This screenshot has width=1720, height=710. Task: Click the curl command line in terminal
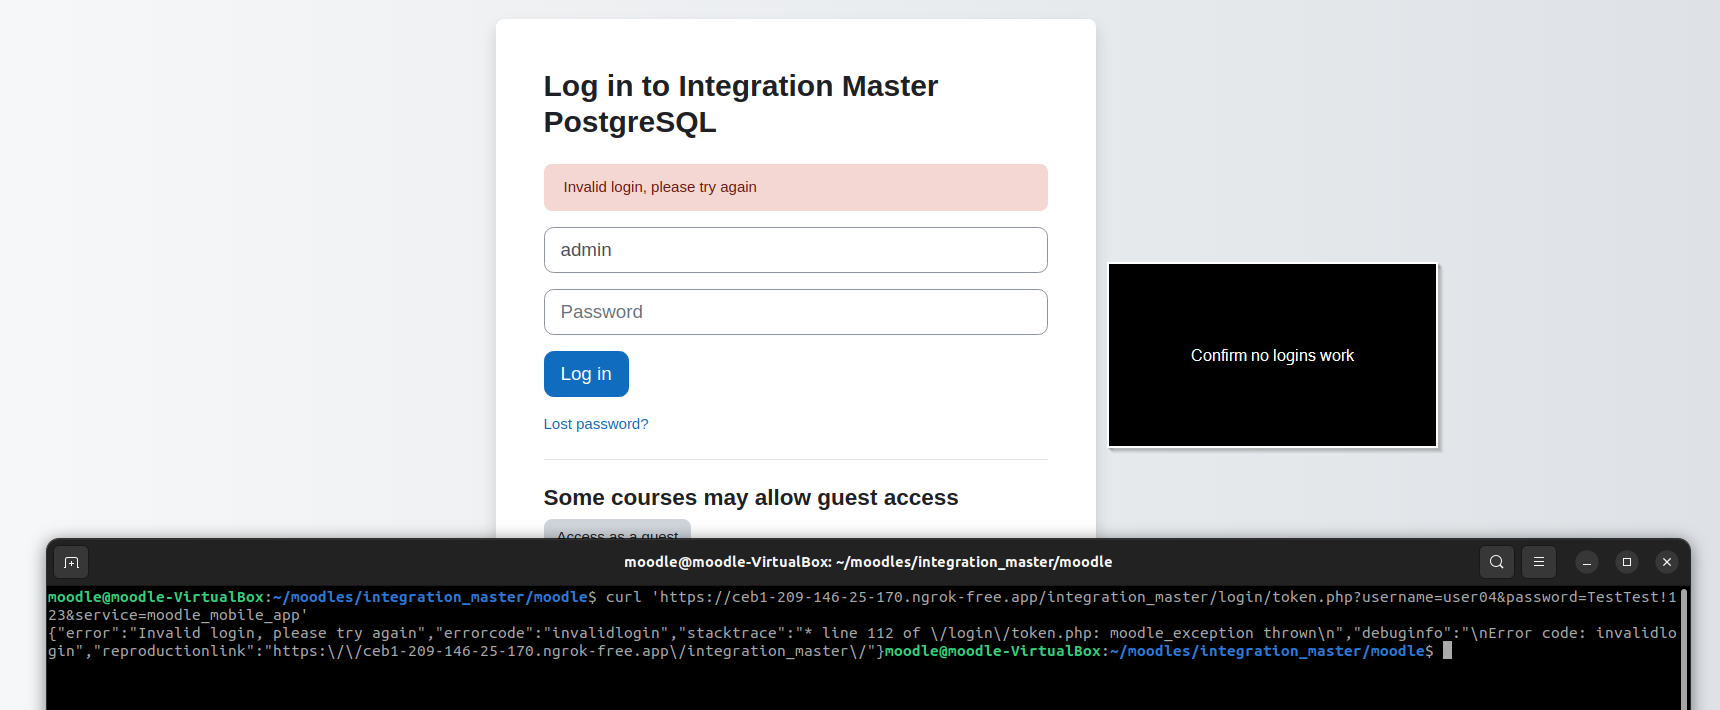(x=862, y=606)
